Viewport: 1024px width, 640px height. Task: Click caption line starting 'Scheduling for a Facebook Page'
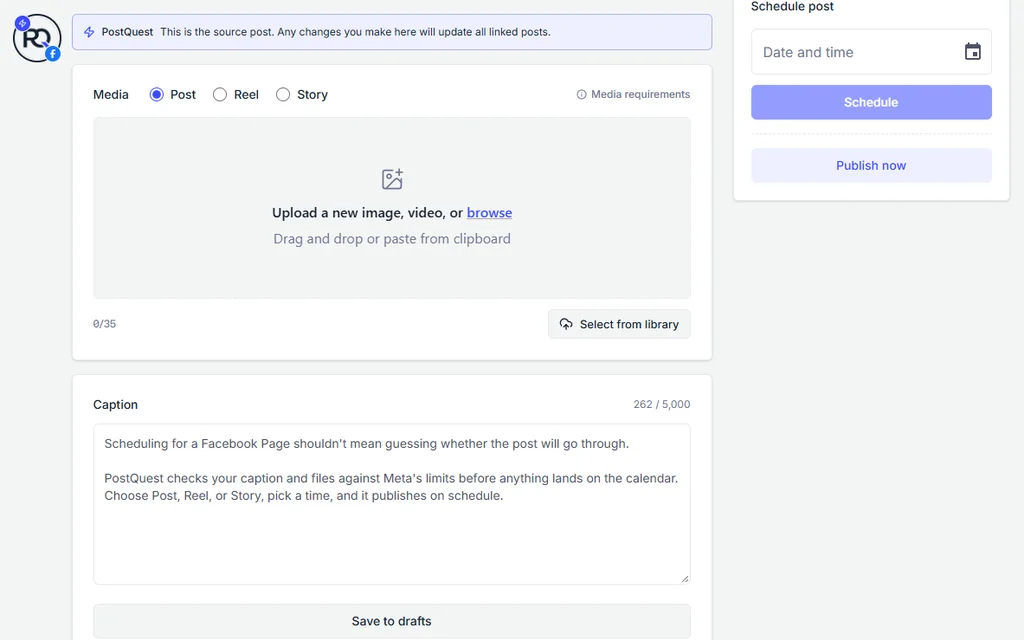[366, 444]
